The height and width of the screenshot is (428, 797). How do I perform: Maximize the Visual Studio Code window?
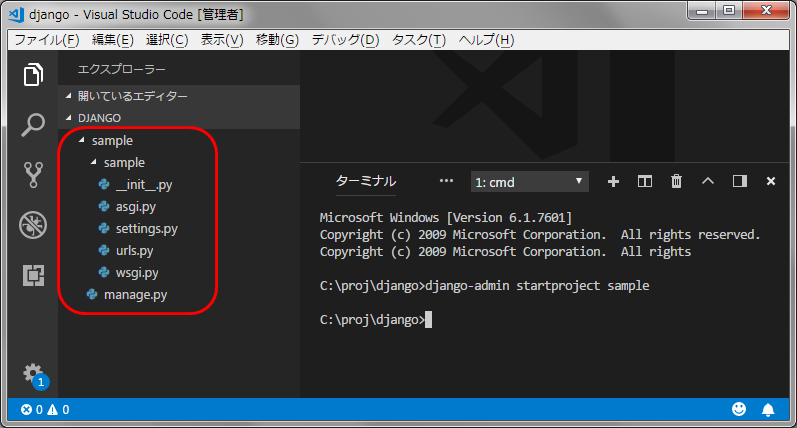point(729,10)
